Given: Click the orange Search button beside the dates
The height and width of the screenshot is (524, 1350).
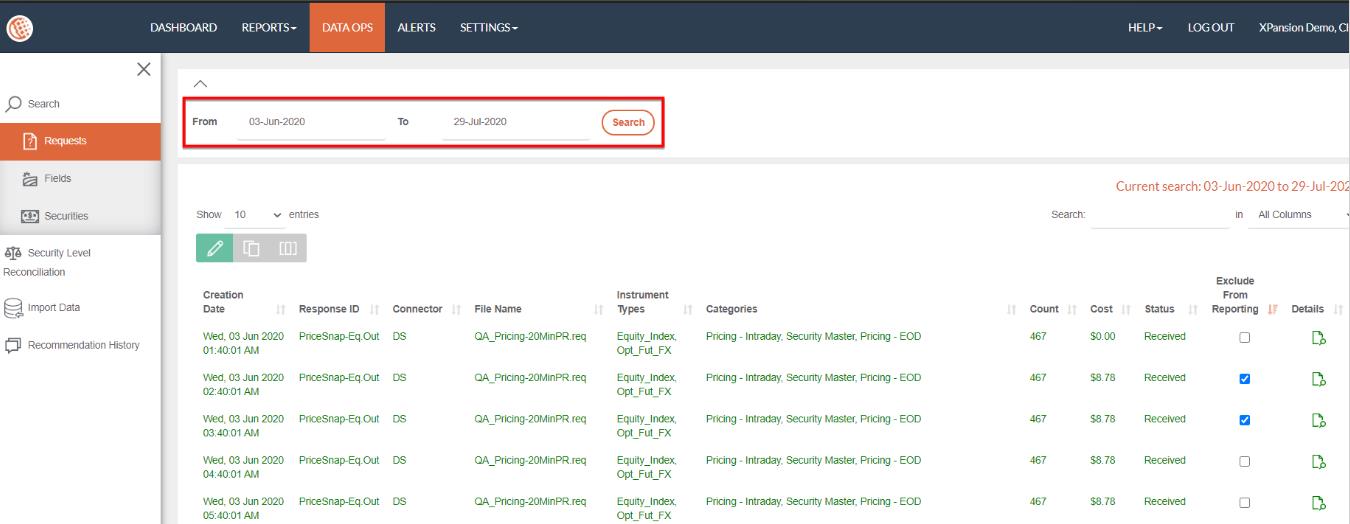Looking at the screenshot, I should pyautogui.click(x=628, y=122).
